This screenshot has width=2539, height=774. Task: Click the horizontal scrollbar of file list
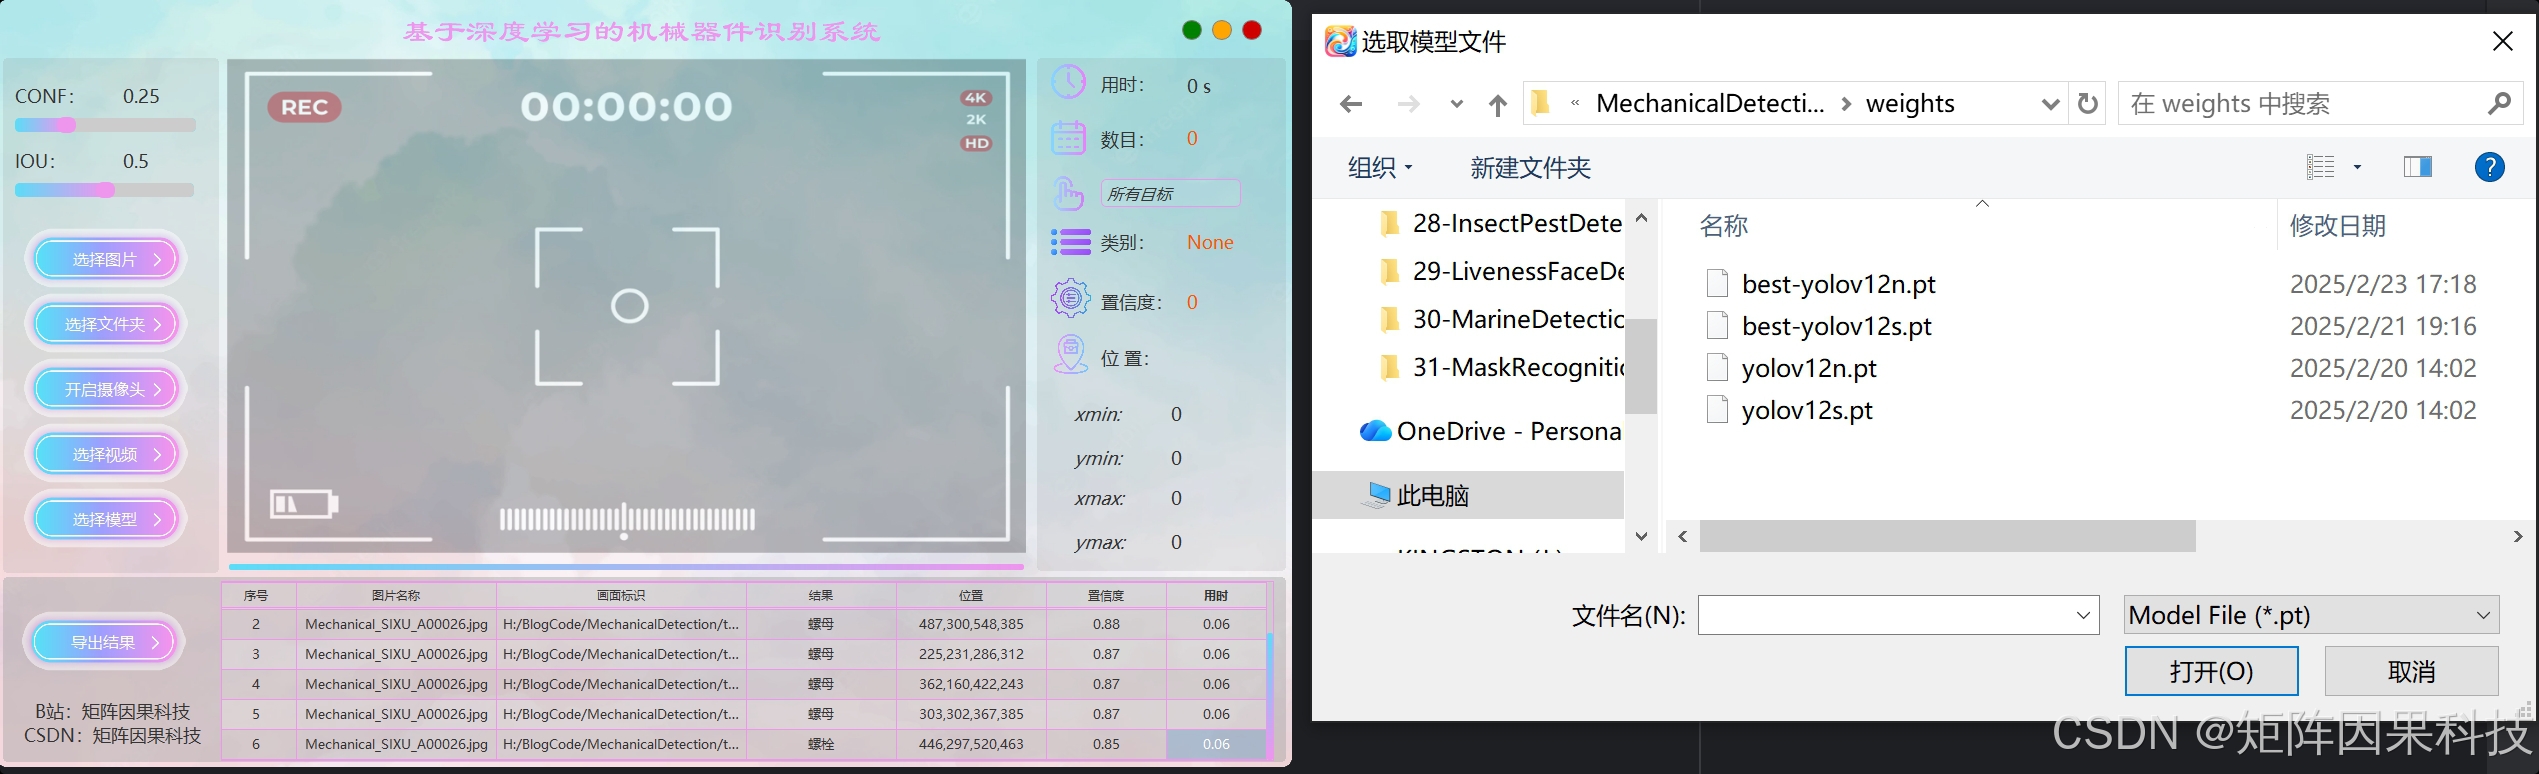[1947, 536]
